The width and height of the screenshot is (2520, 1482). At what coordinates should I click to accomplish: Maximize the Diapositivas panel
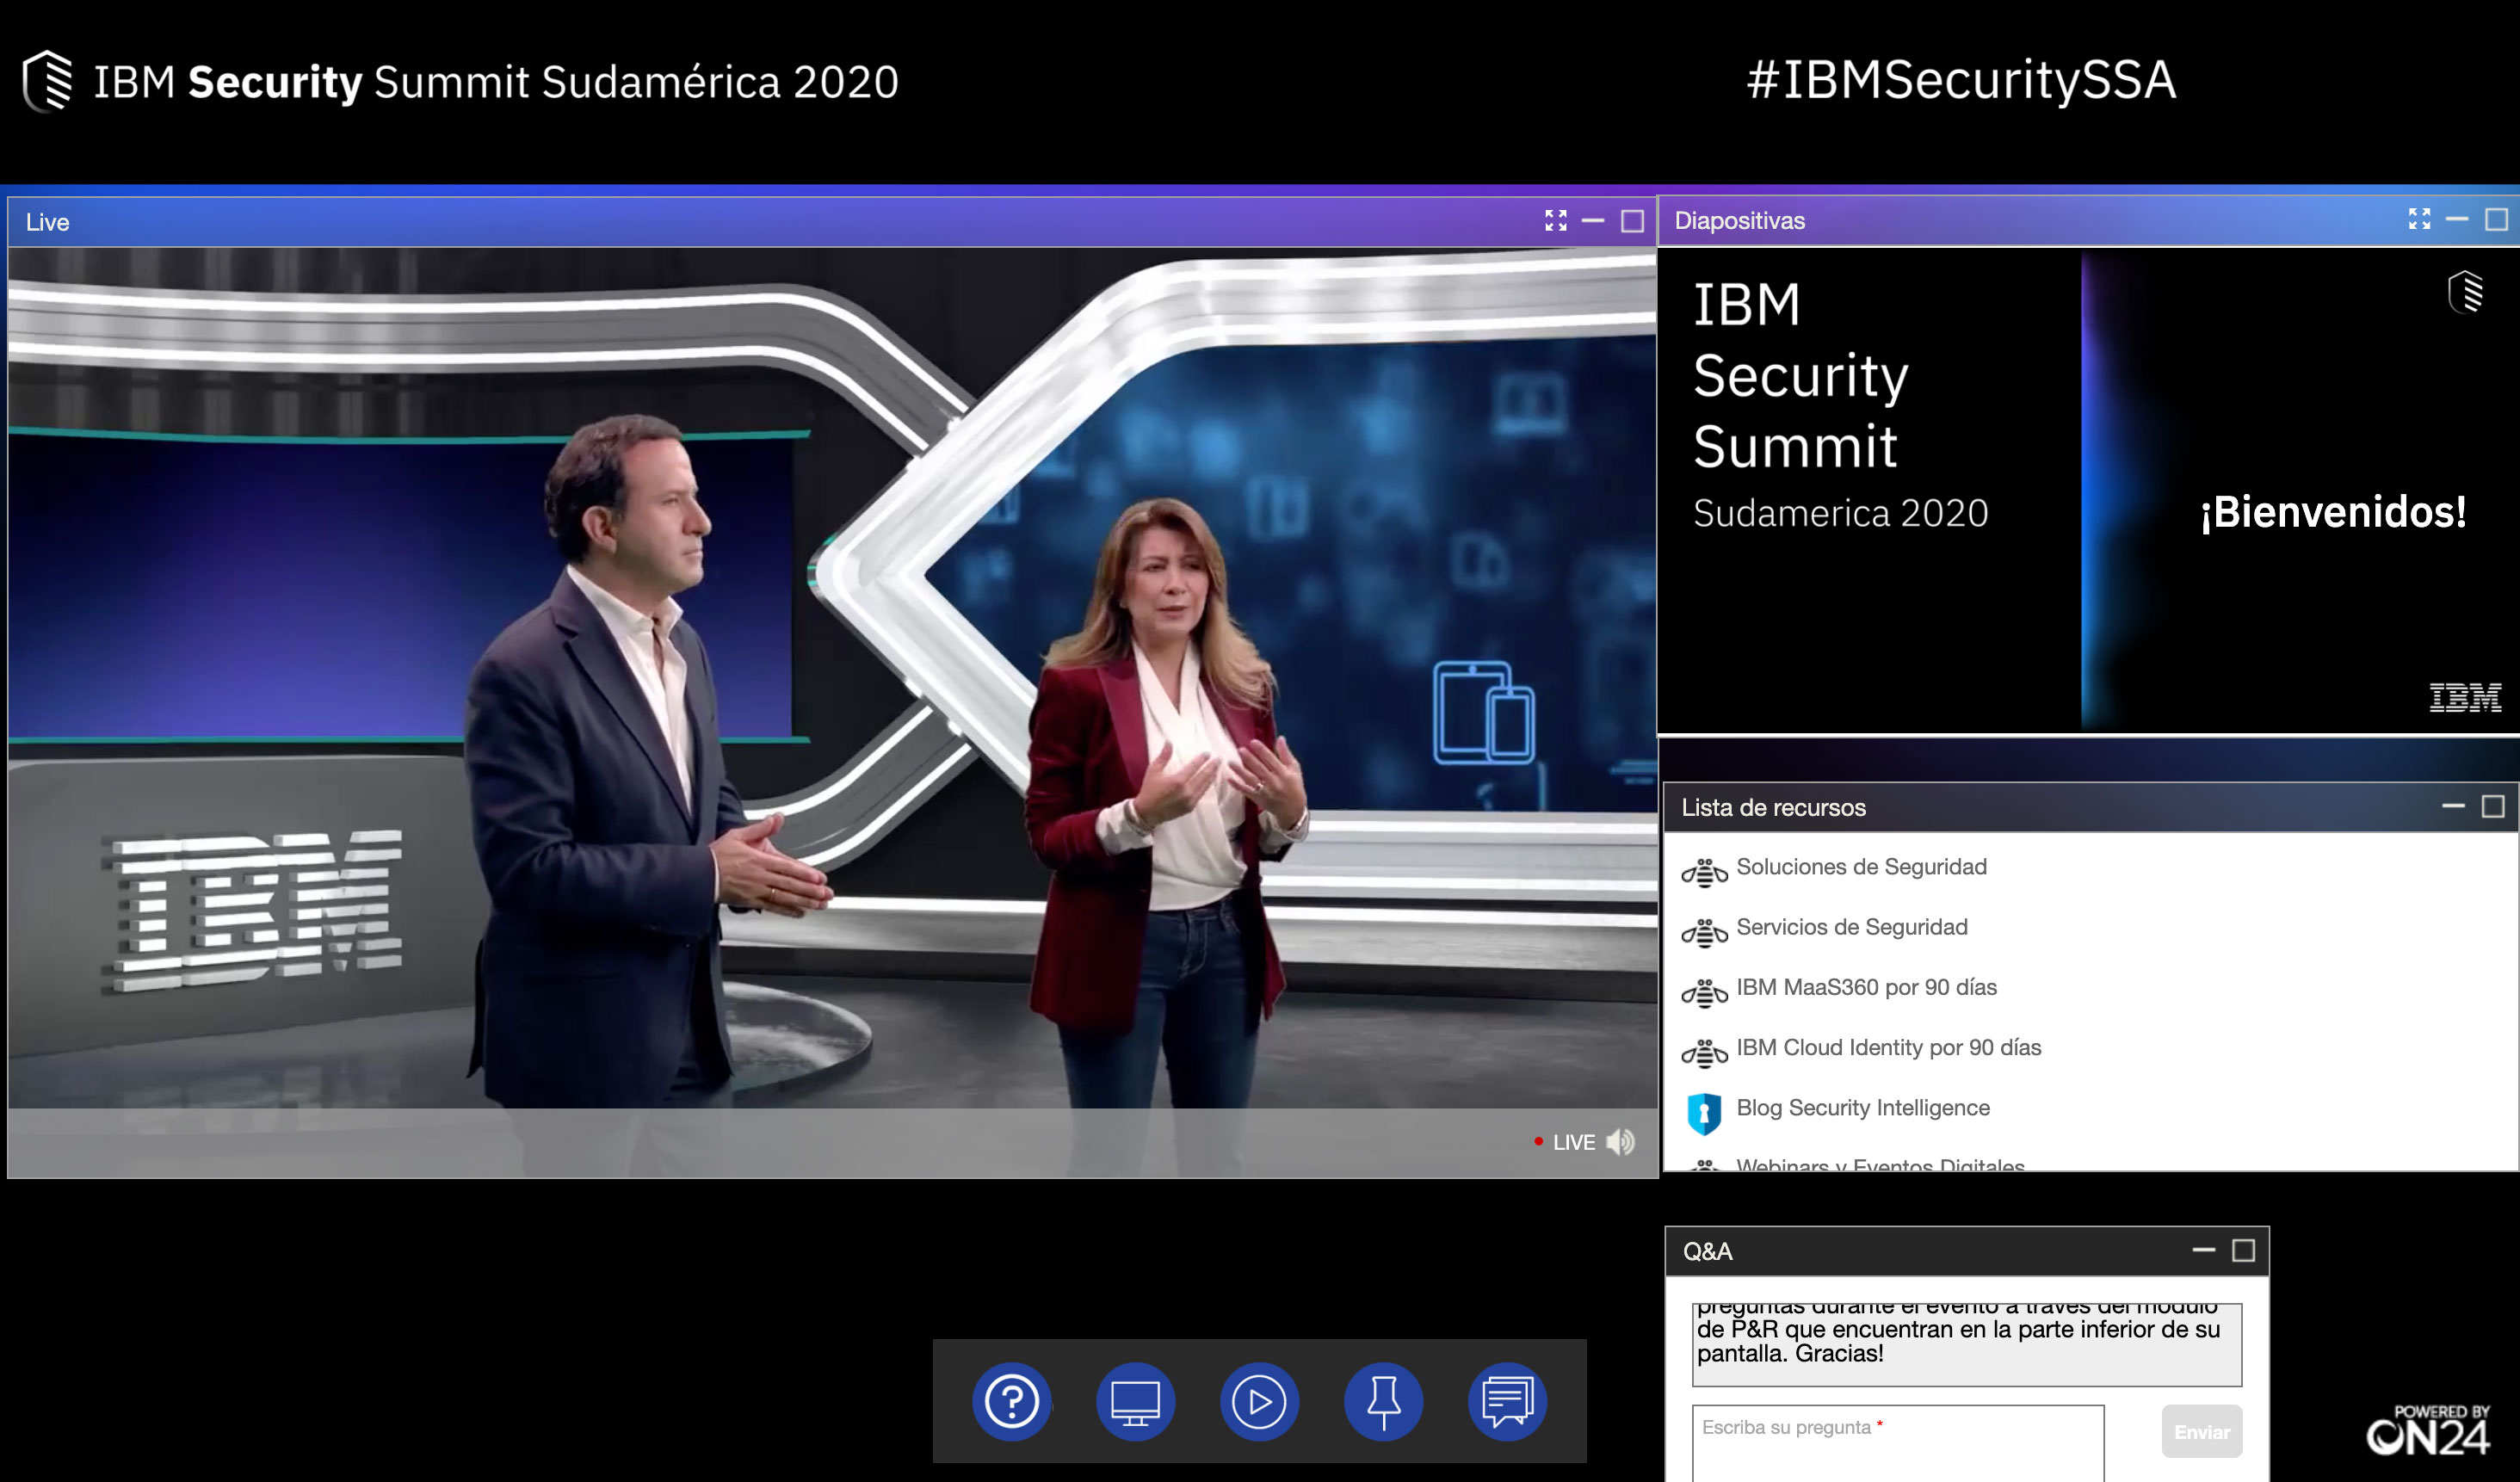tap(2495, 219)
